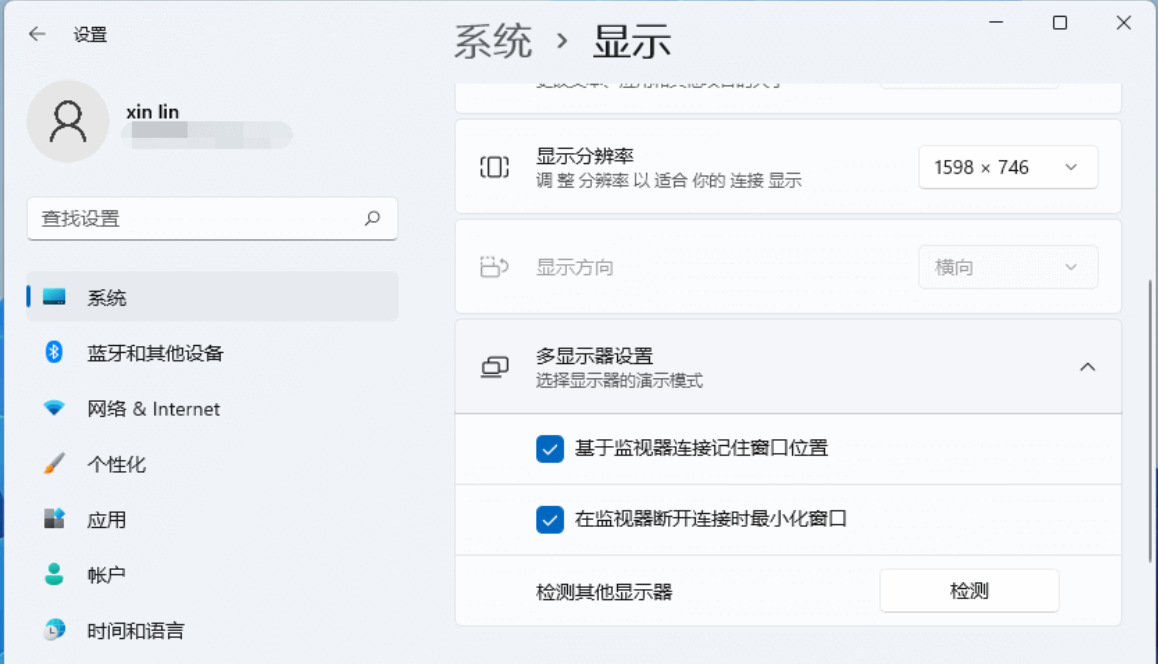Open the 显示分辨率 1598 × 746 dropdown

[1008, 168]
